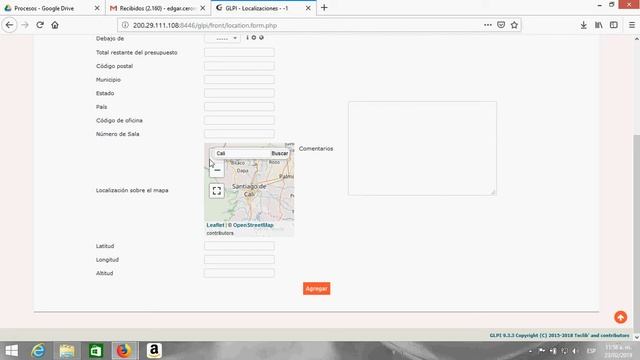Open File Explorer from taskbar
The height and width of the screenshot is (360, 640).
[67, 351]
